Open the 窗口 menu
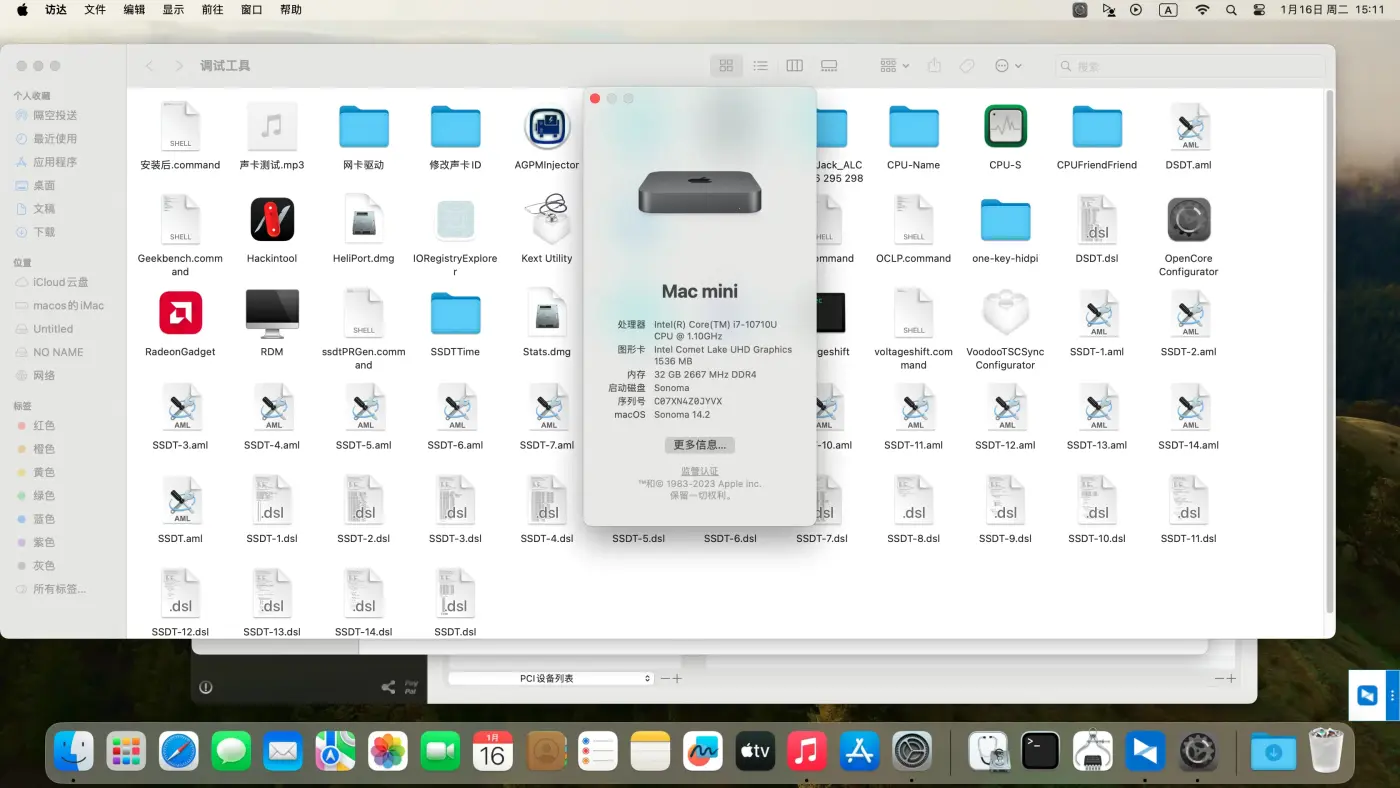Image resolution: width=1400 pixels, height=788 pixels. point(250,9)
